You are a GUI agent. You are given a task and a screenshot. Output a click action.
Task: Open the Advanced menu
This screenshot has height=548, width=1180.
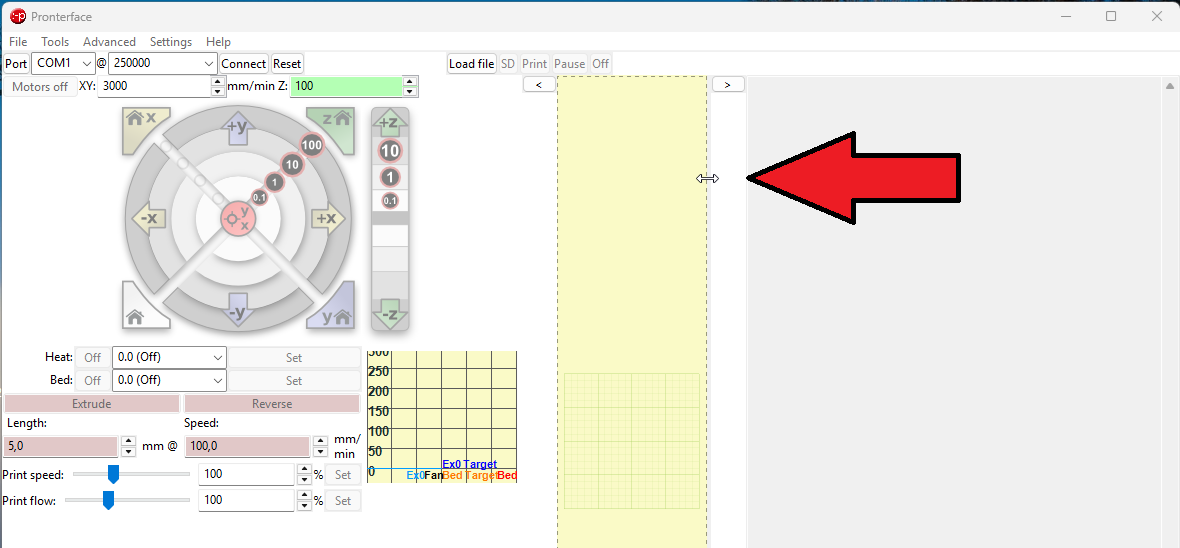[x=109, y=42]
